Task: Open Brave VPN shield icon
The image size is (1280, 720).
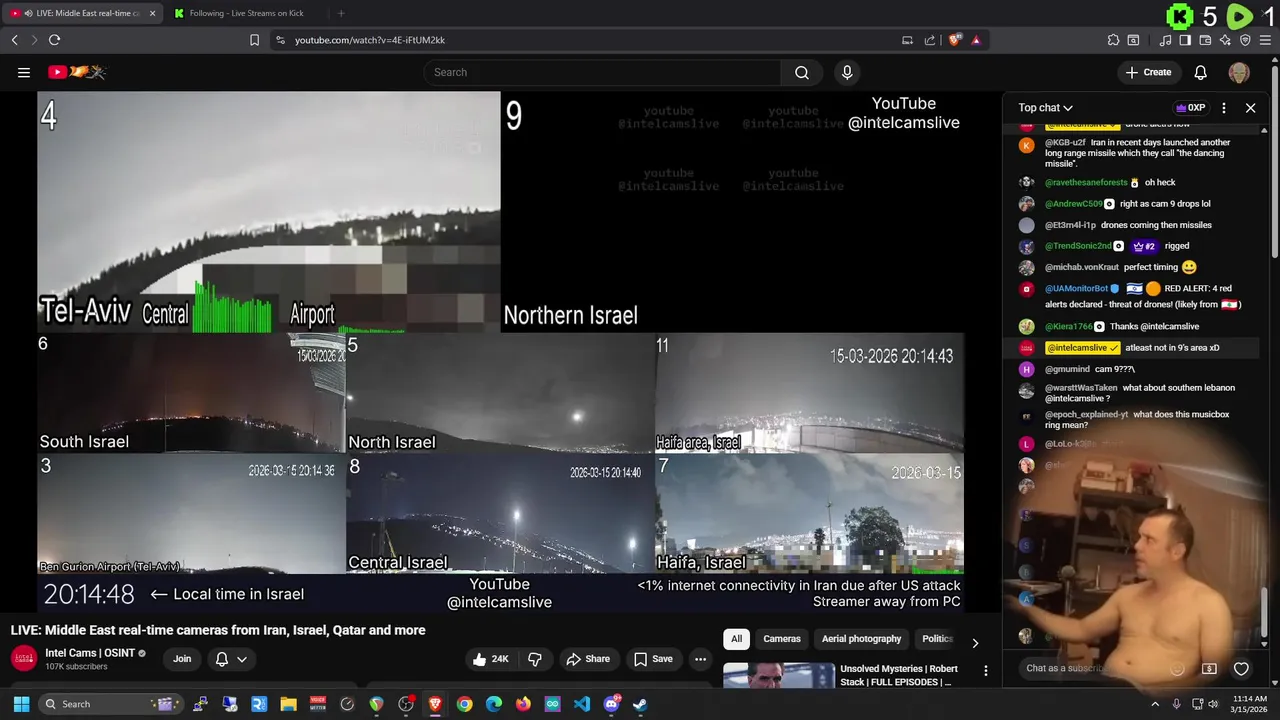Action: click(1245, 40)
